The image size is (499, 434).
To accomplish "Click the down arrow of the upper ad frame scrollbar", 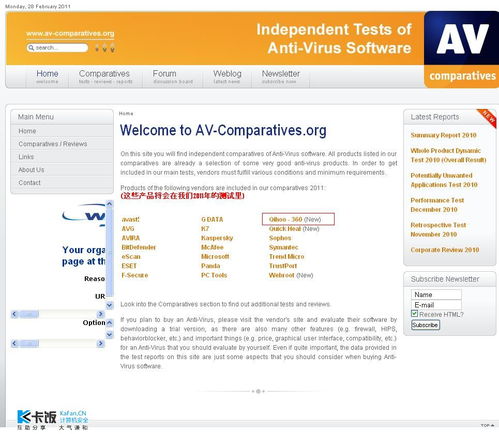I will pyautogui.click(x=109, y=305).
